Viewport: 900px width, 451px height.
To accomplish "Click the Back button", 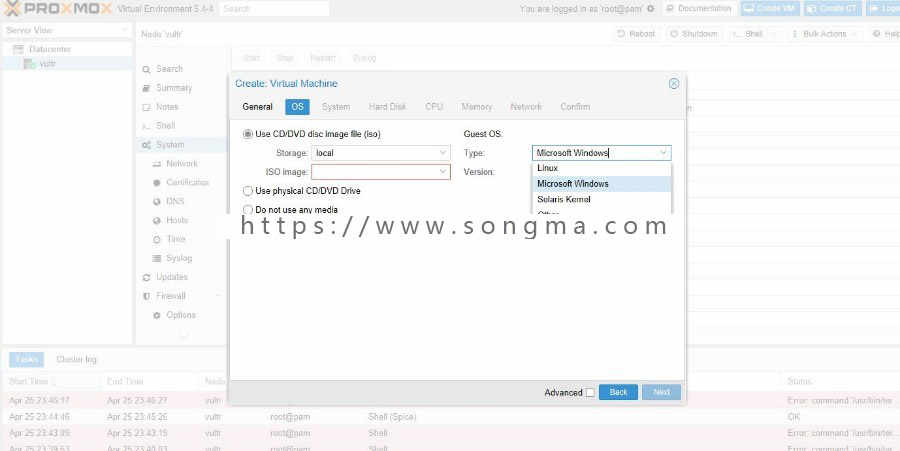I will pos(618,392).
